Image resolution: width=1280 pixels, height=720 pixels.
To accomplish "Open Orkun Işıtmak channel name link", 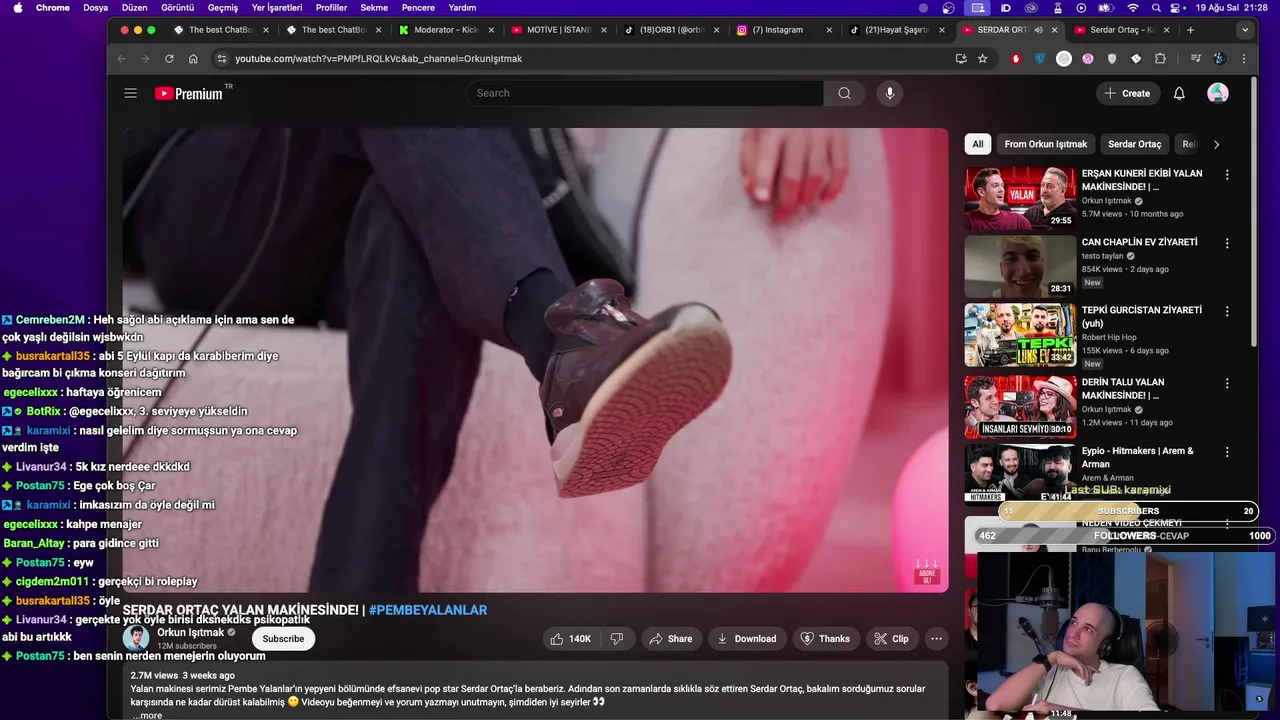I will 190,632.
